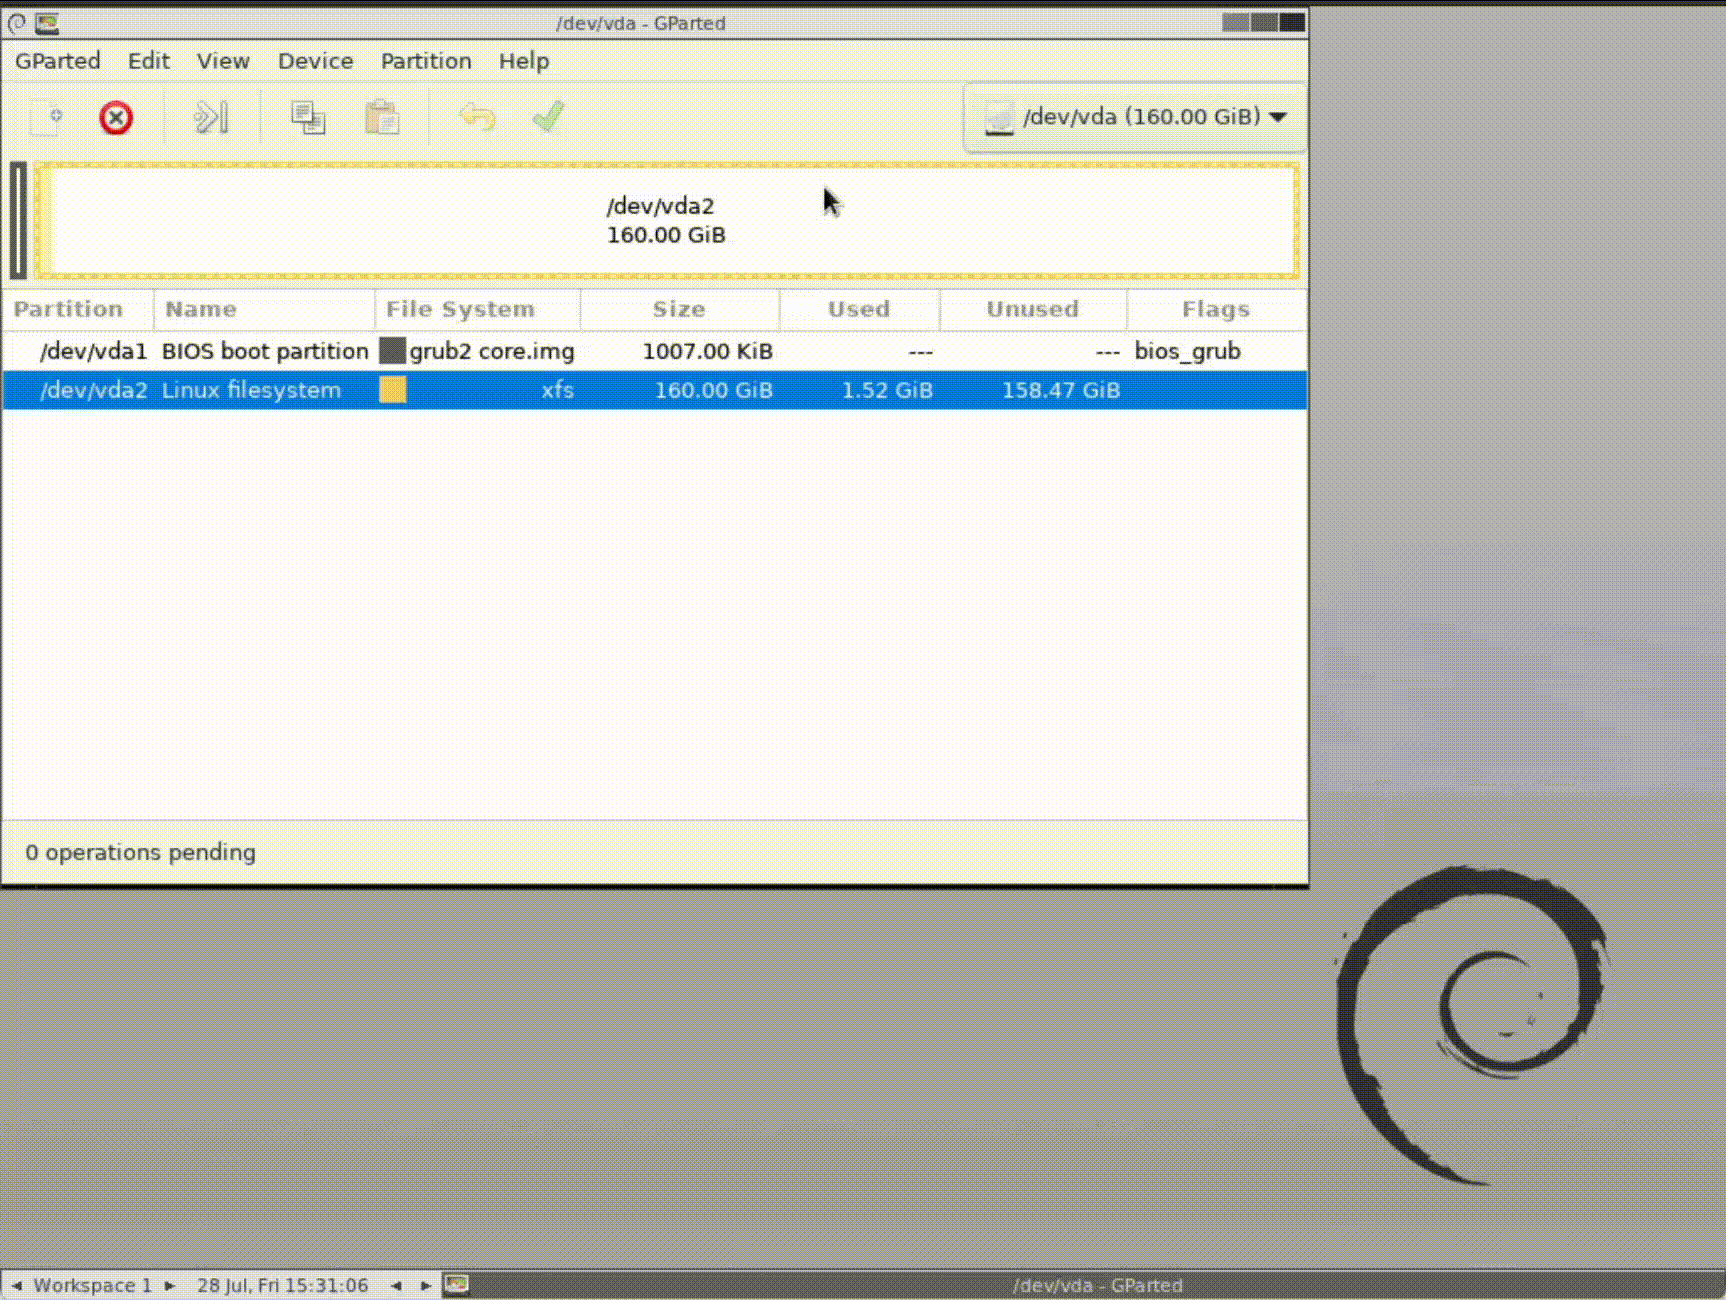Open the Device menu

315,61
